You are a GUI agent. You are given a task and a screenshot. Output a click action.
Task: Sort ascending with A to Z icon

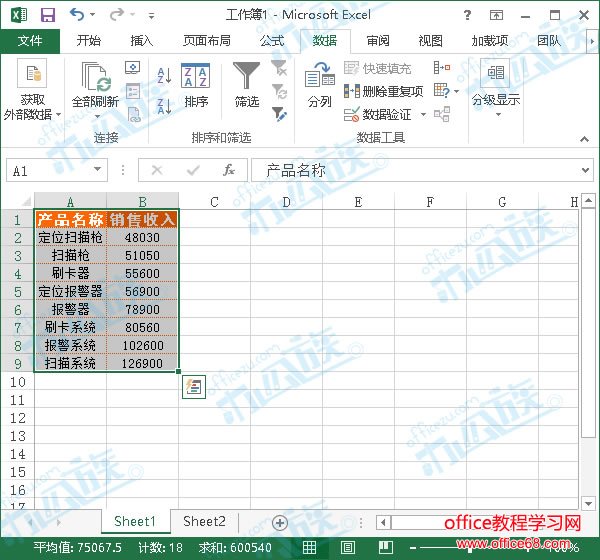(x=165, y=75)
